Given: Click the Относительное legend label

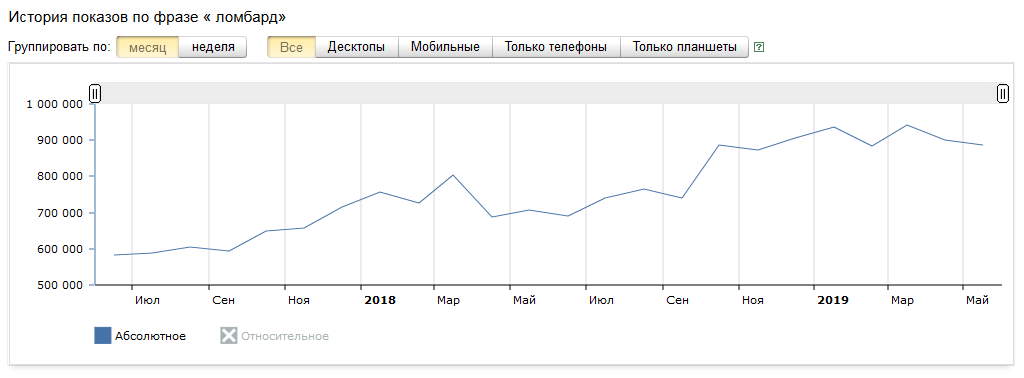Looking at the screenshot, I should (x=285, y=336).
